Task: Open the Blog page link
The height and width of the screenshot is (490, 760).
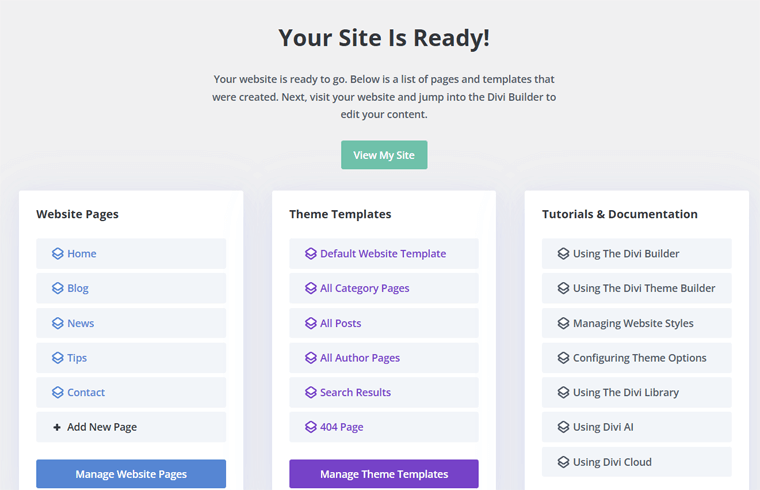Action: coord(131,288)
